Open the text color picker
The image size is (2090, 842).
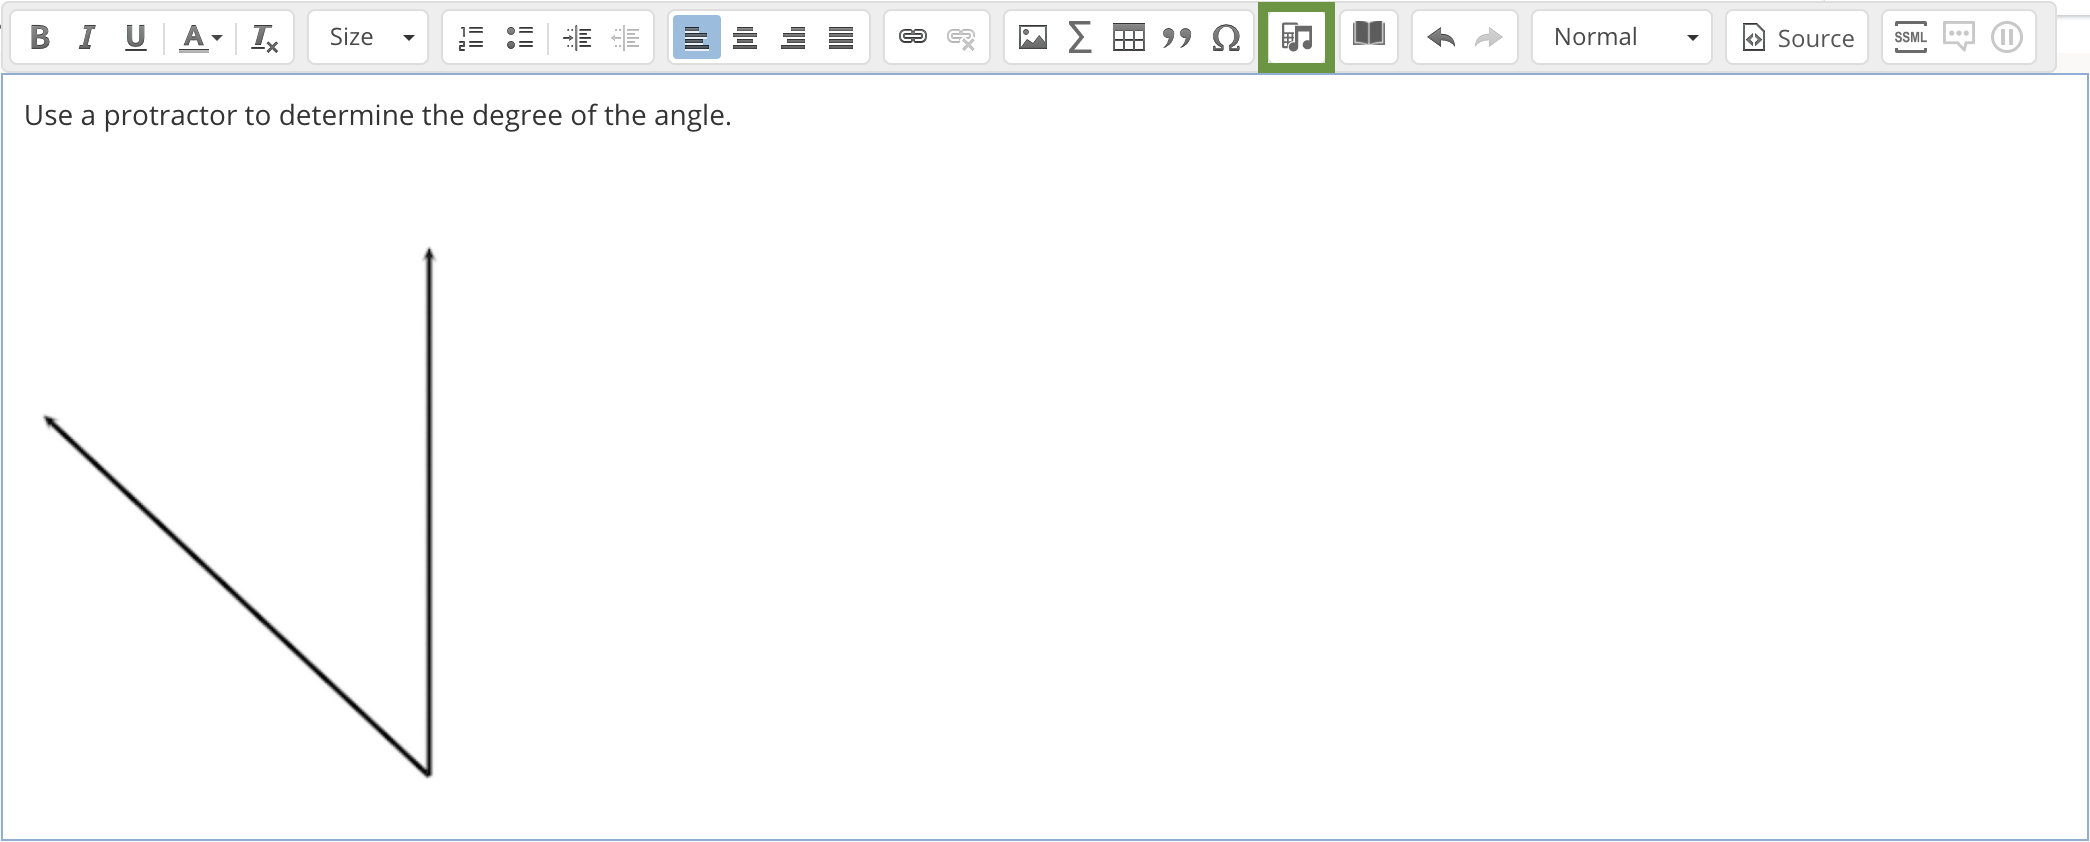pyautogui.click(x=200, y=38)
